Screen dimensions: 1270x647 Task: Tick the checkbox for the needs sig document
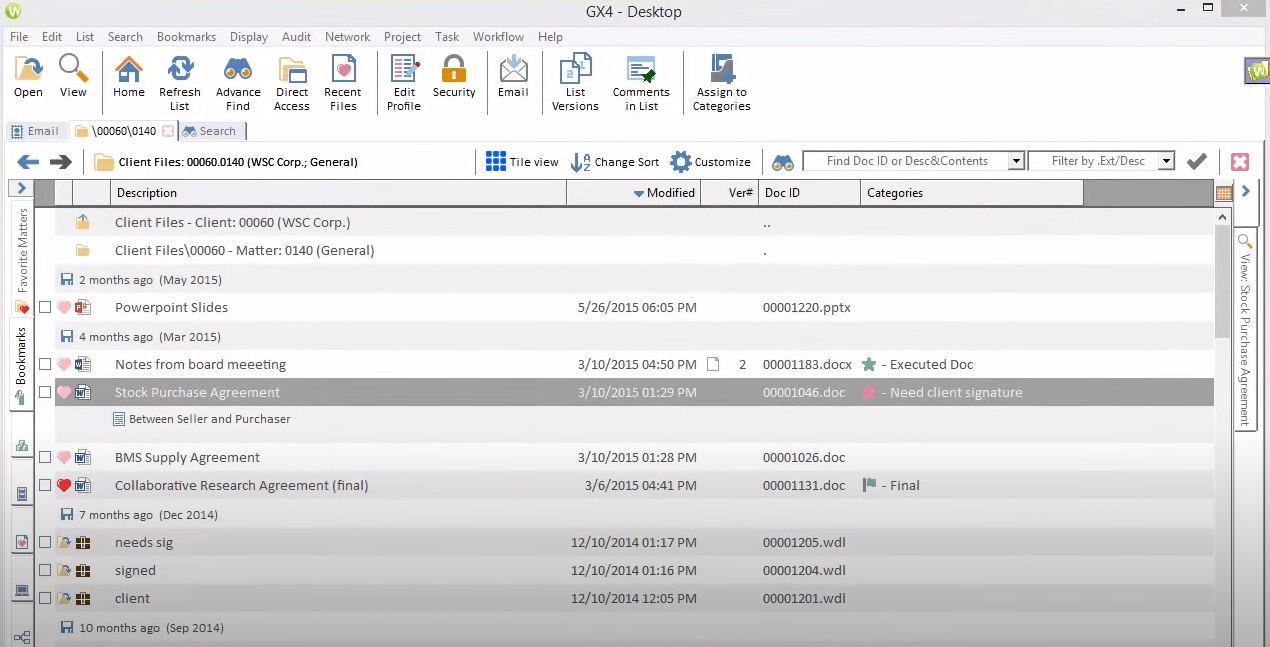click(44, 541)
